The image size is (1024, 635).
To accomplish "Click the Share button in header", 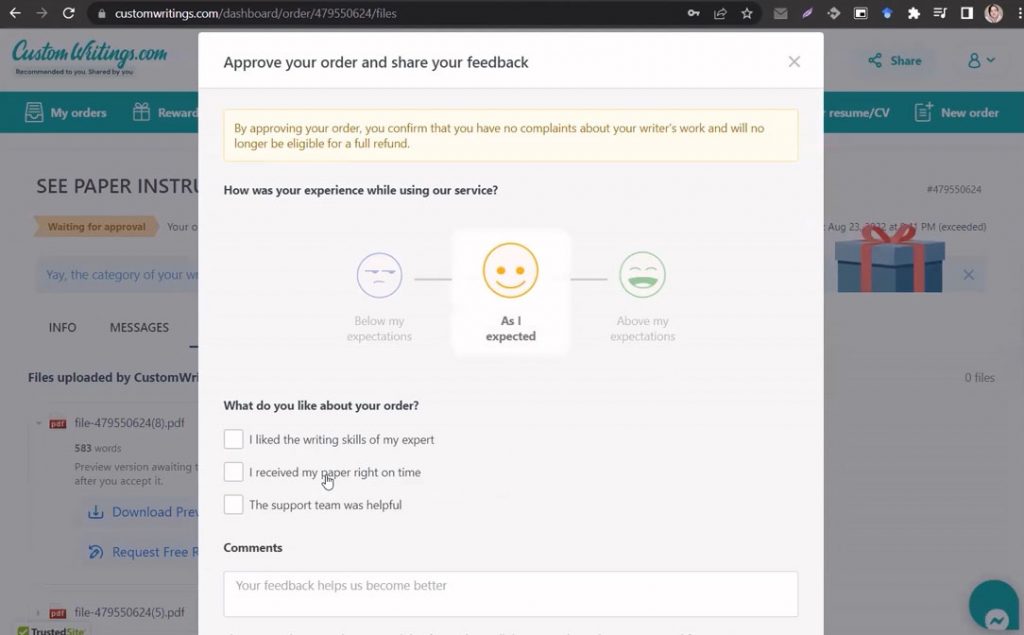I will pyautogui.click(x=895, y=61).
